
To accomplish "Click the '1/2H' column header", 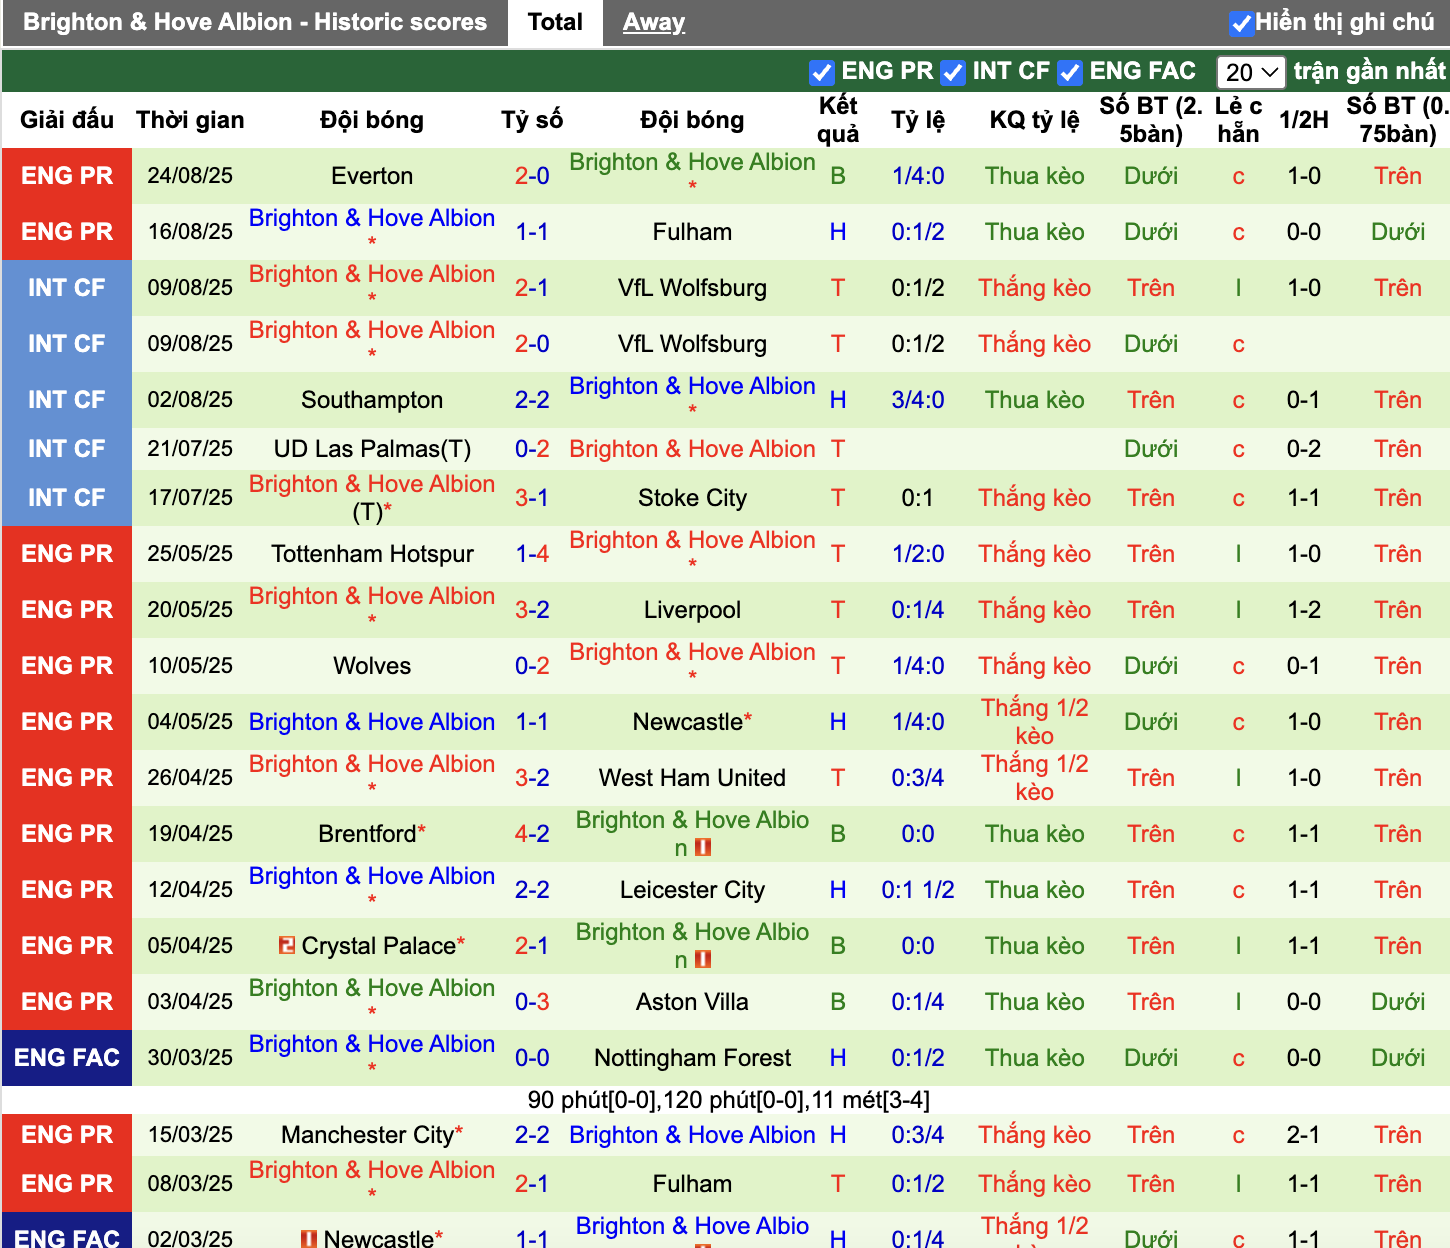I will point(1304,120).
